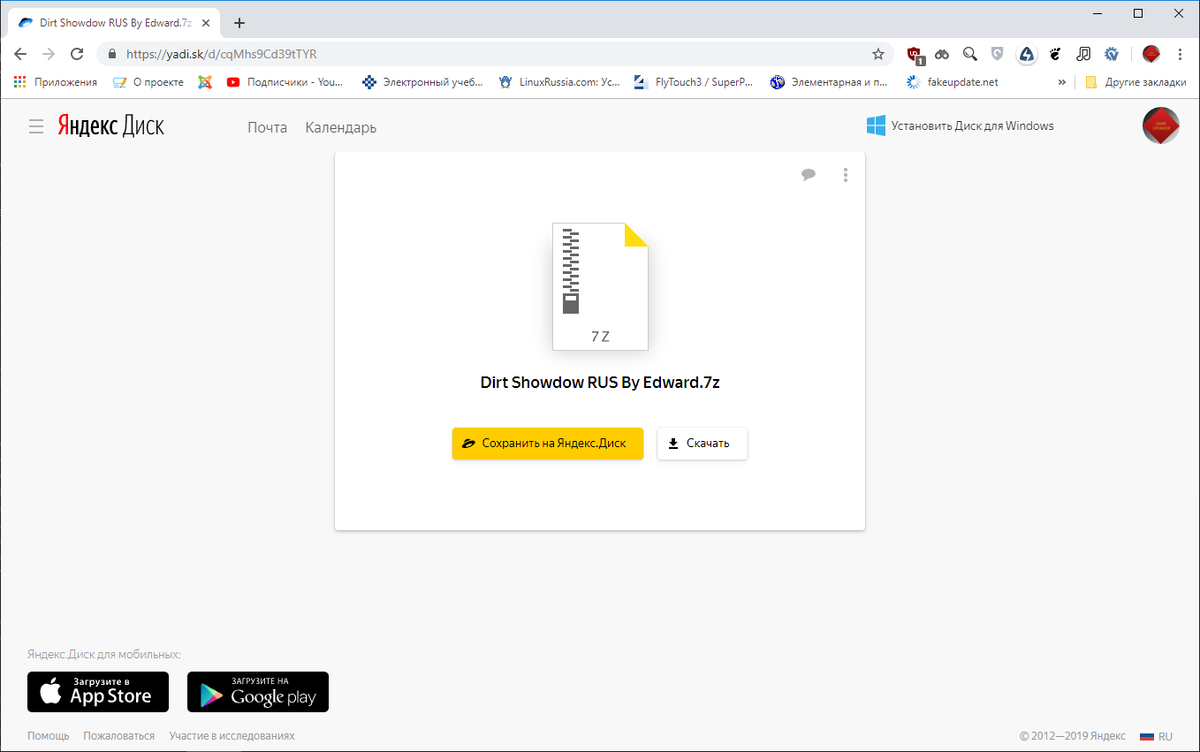Change language with the RU flag selector
The image size is (1200, 752).
click(1156, 736)
